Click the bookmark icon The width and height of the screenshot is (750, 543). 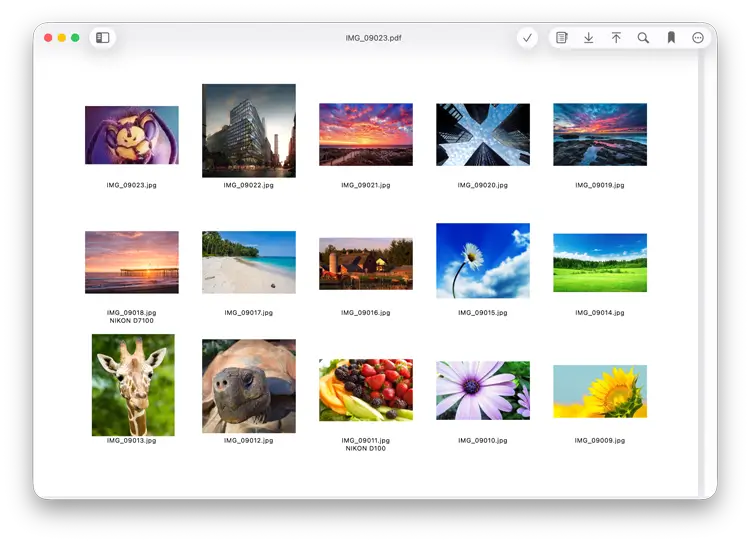click(671, 38)
